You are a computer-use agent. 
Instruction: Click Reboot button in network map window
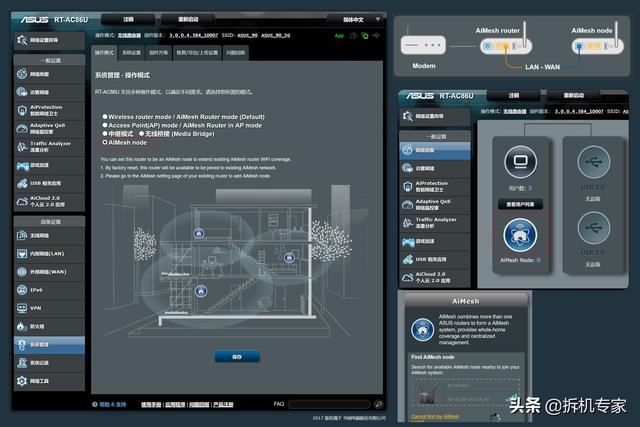[x=573, y=96]
